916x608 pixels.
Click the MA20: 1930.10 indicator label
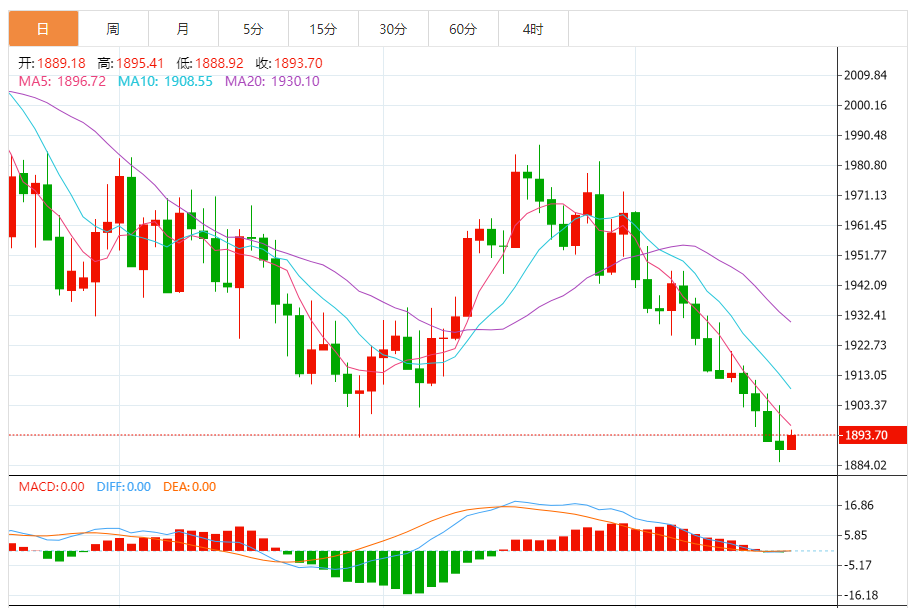272,81
